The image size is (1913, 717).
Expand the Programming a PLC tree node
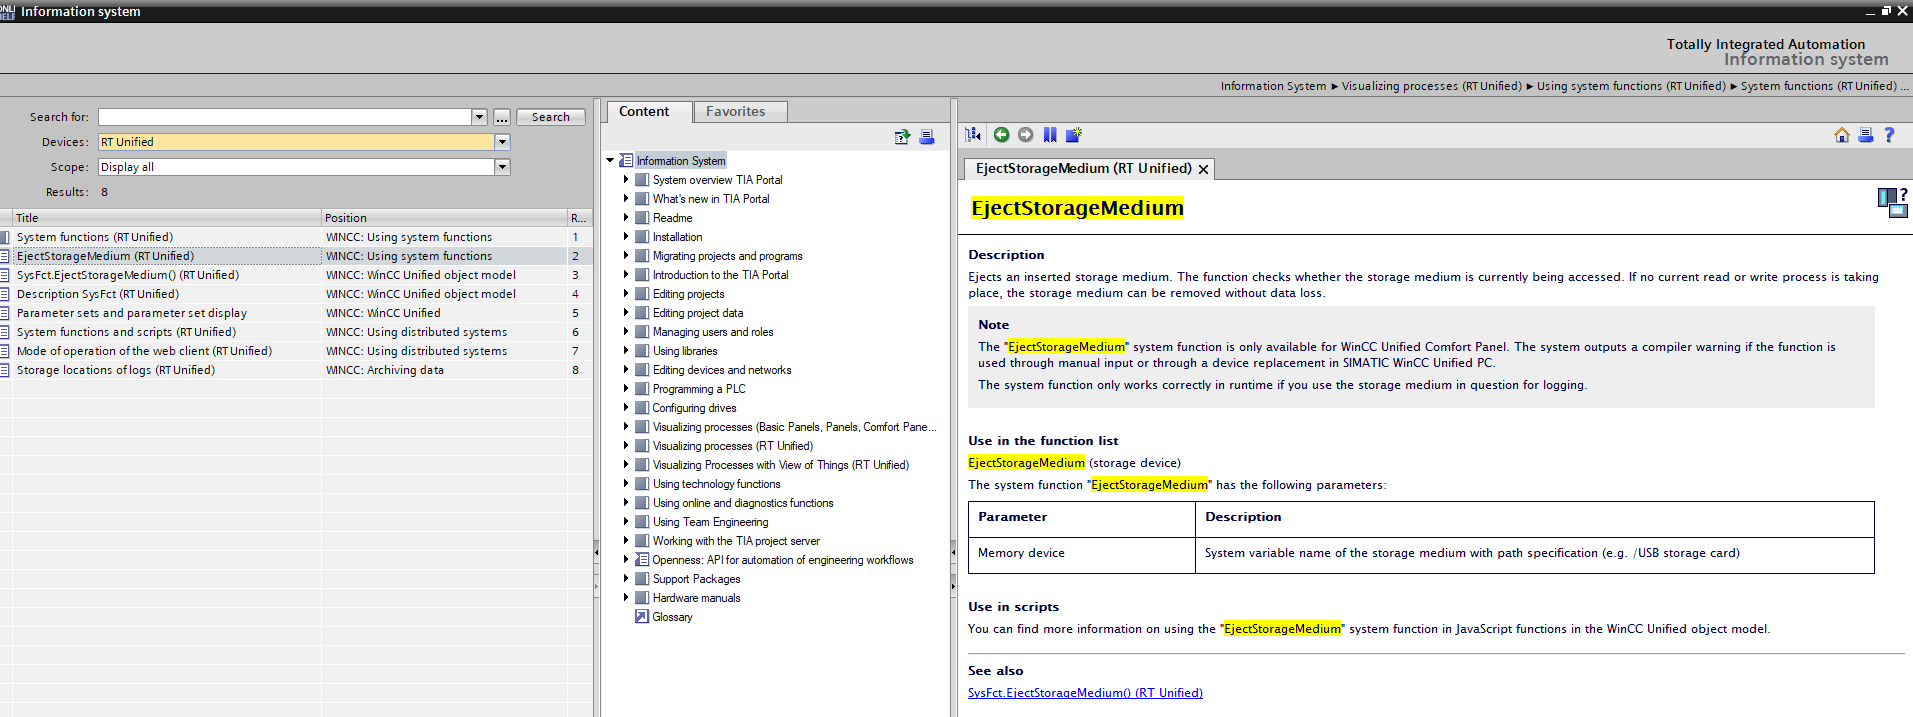(626, 389)
